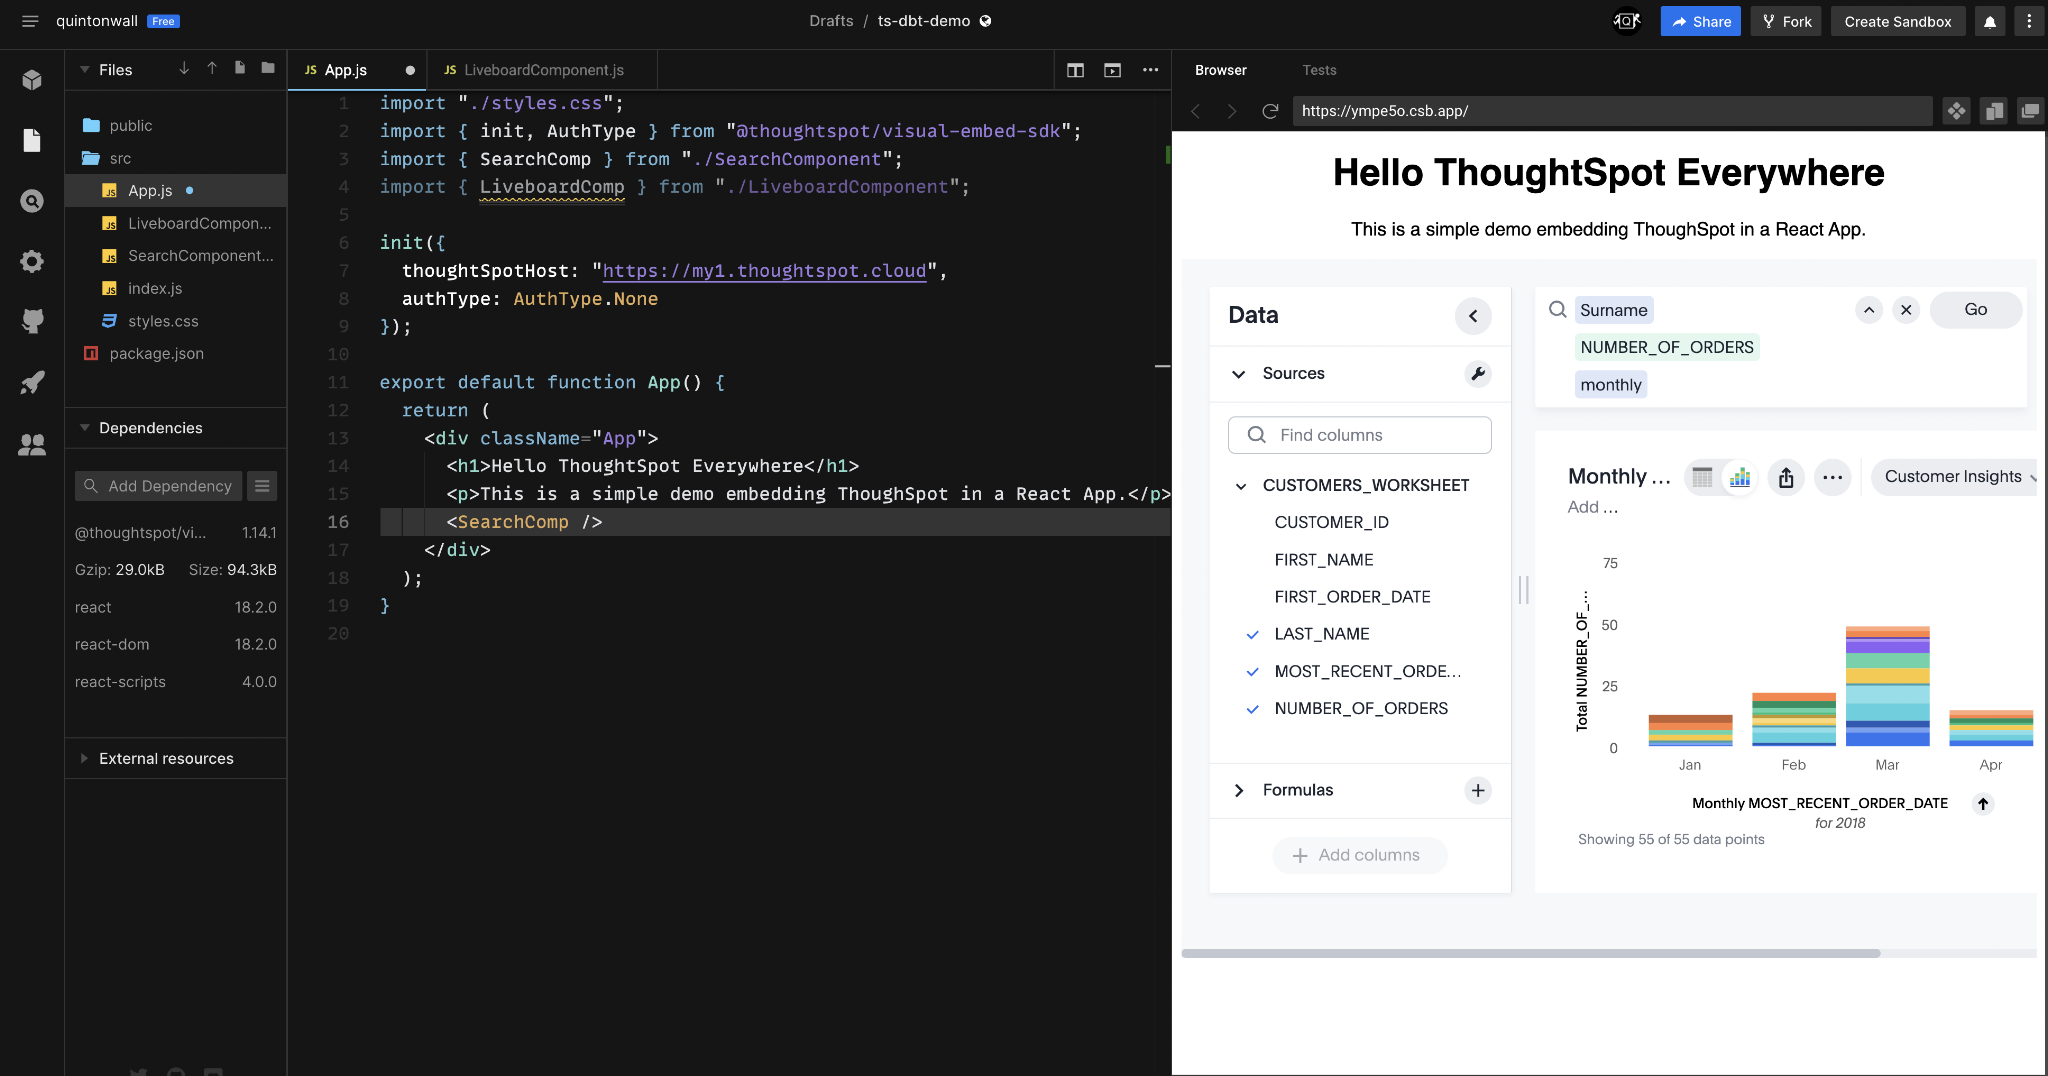This screenshot has height=1076, width=2048.
Task: Toggle split editor layout icon
Action: click(x=1076, y=70)
